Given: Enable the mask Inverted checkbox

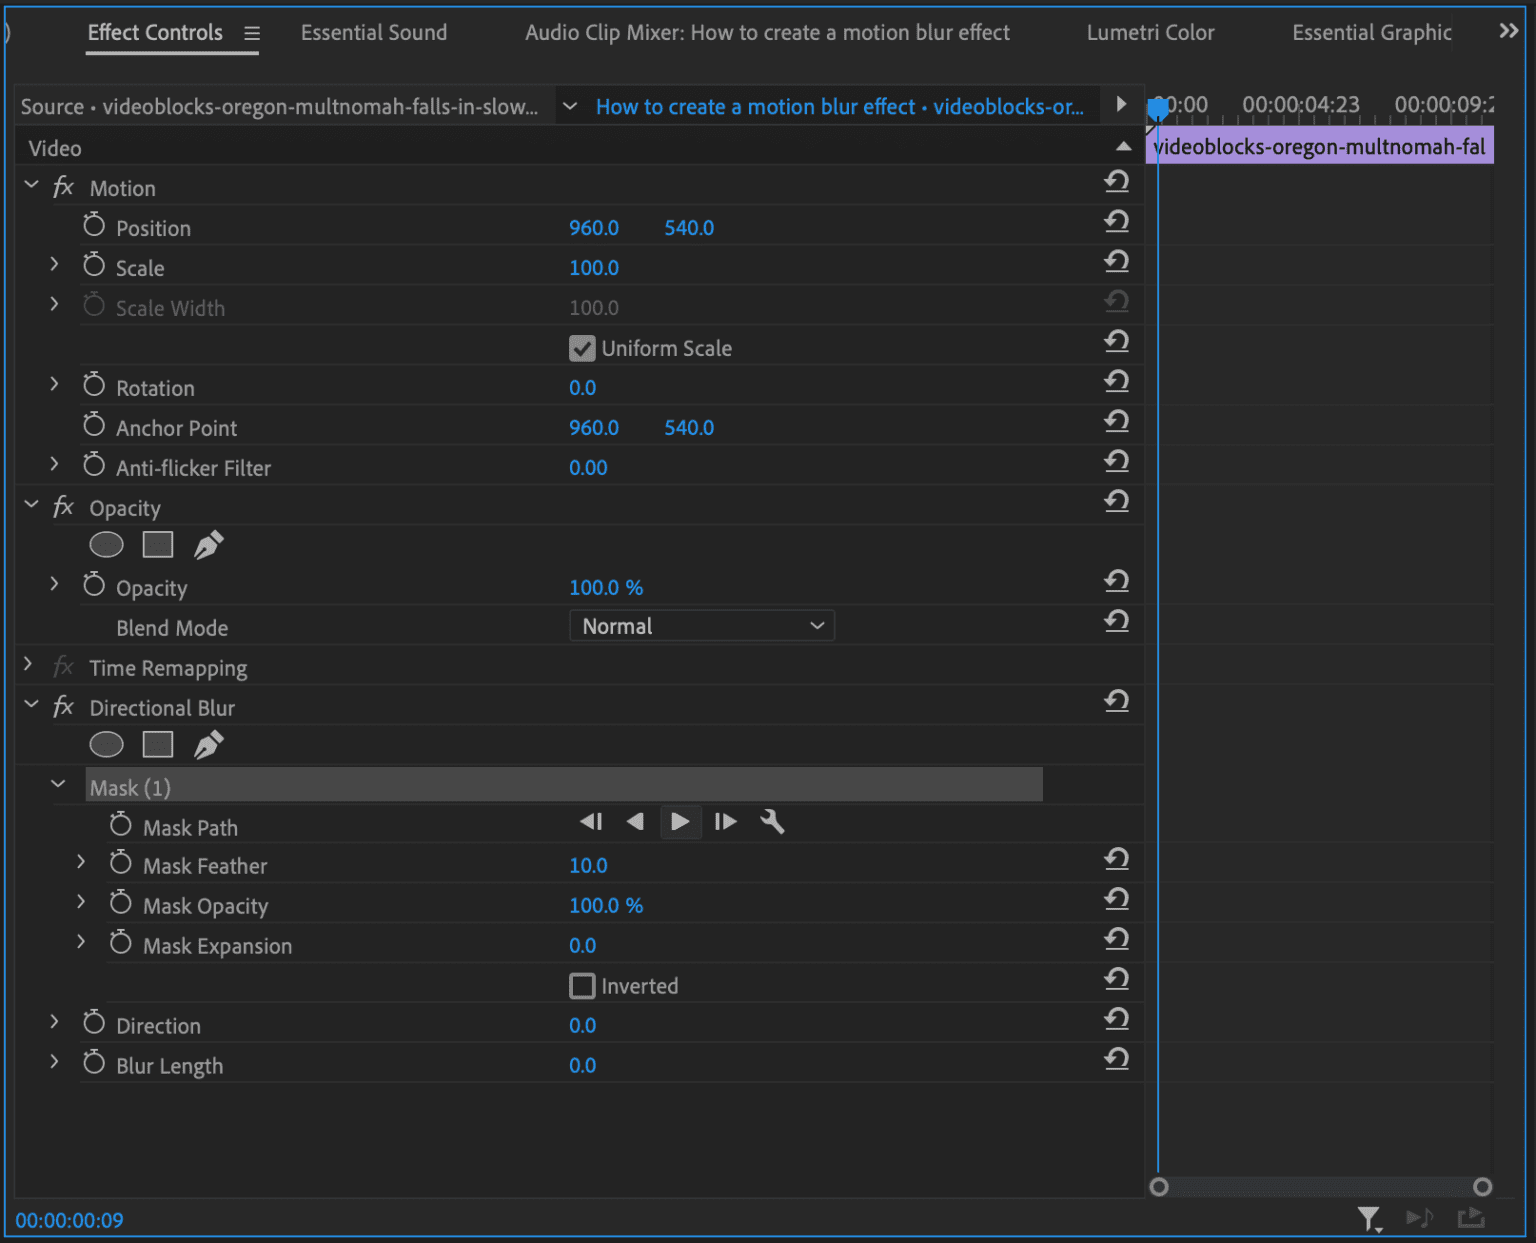Looking at the screenshot, I should pos(582,986).
